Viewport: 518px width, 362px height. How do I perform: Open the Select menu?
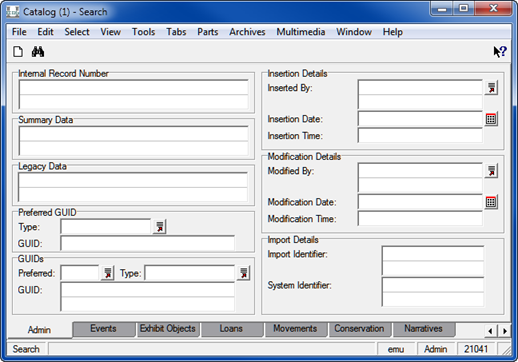(x=77, y=32)
